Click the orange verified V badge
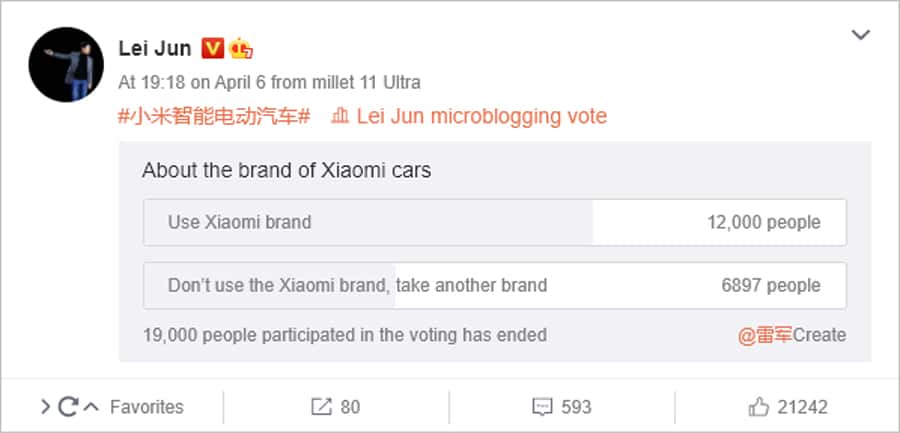The image size is (900, 433). 212,48
